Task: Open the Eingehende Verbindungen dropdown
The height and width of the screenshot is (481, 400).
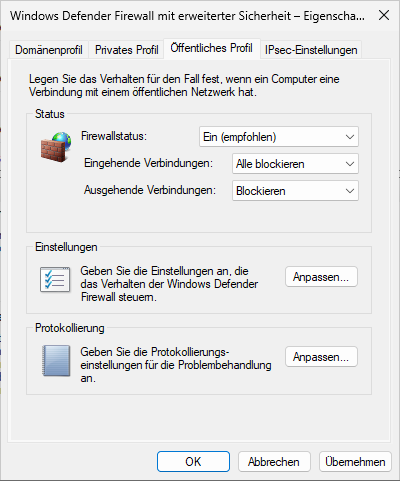Action: click(295, 164)
